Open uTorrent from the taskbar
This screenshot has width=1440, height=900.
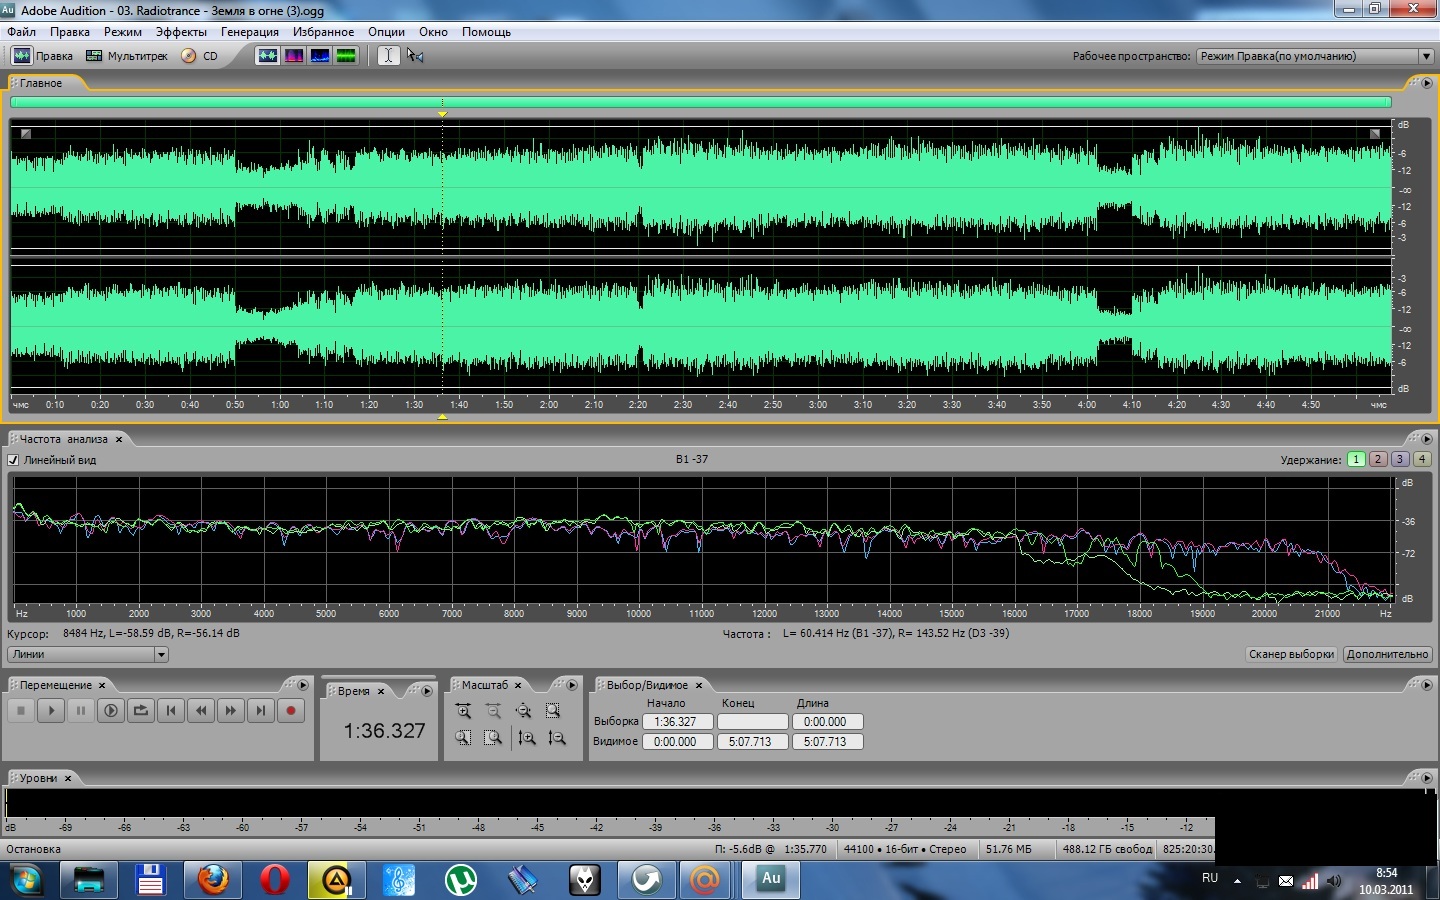(x=461, y=880)
